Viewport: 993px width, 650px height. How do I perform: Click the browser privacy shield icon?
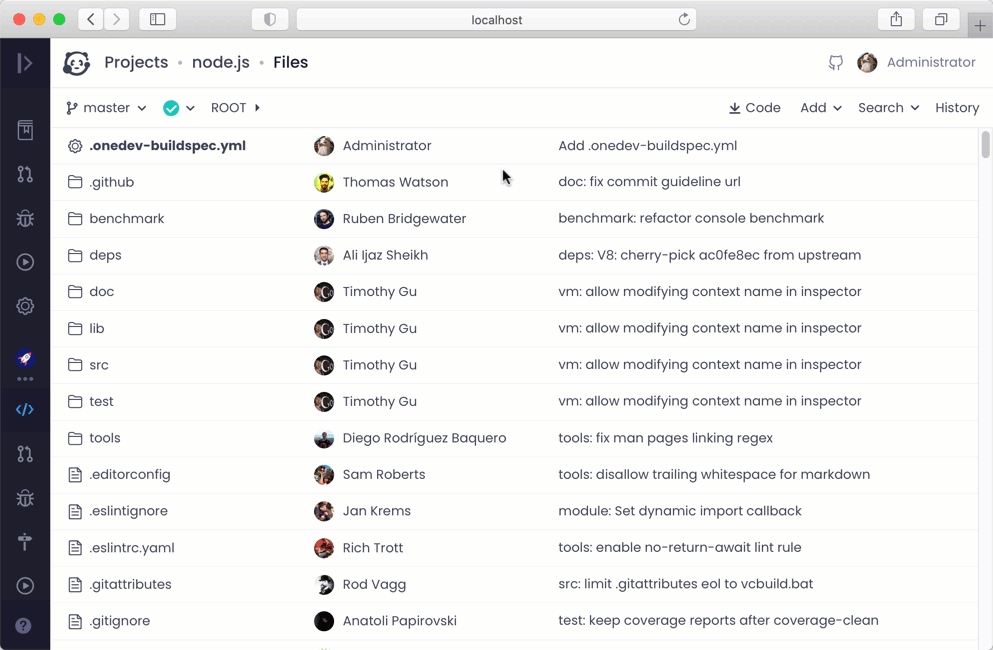coord(270,20)
